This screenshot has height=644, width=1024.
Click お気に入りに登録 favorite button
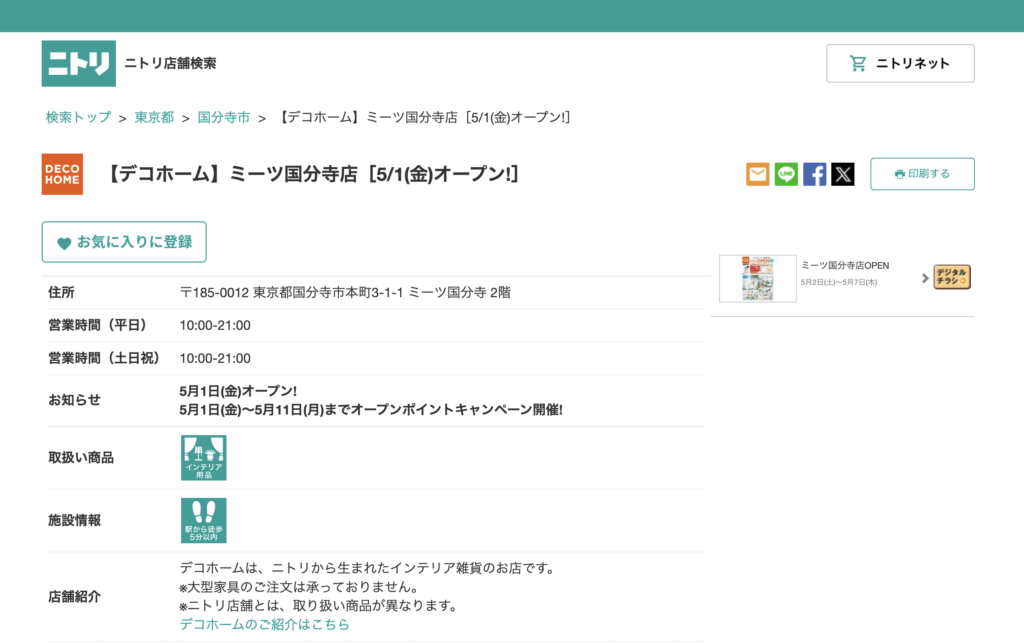(x=124, y=242)
